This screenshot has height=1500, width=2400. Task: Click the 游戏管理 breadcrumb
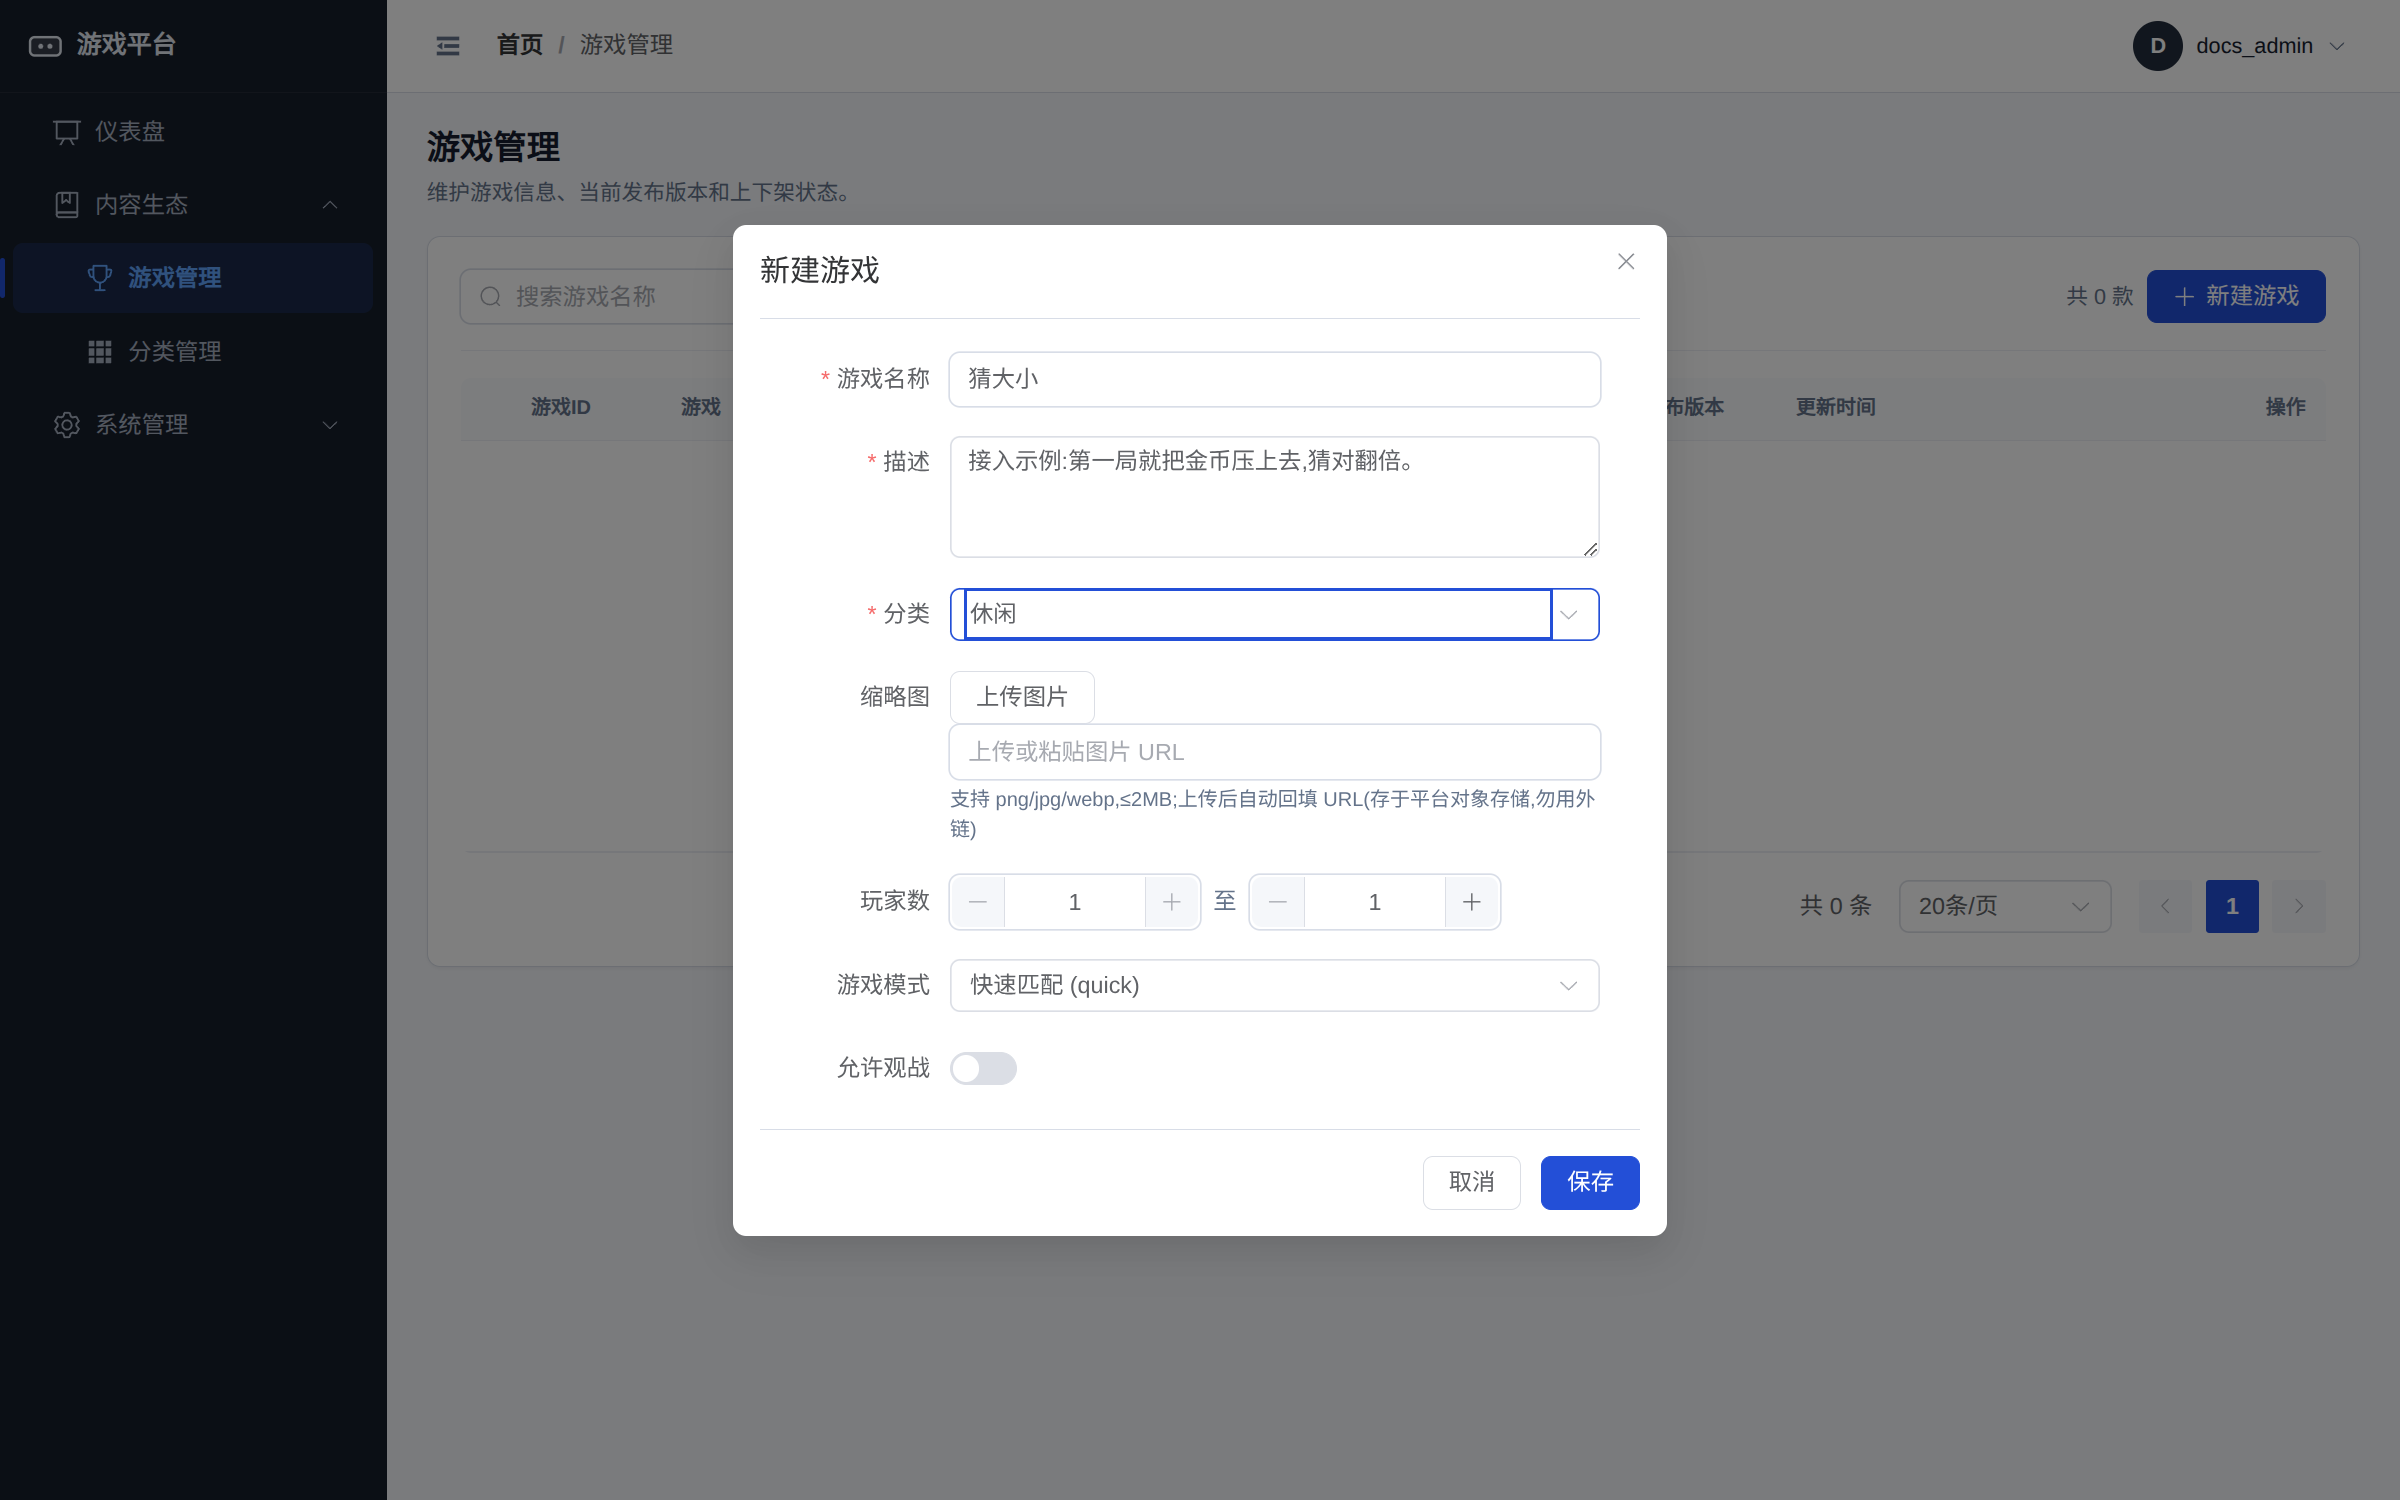click(626, 45)
